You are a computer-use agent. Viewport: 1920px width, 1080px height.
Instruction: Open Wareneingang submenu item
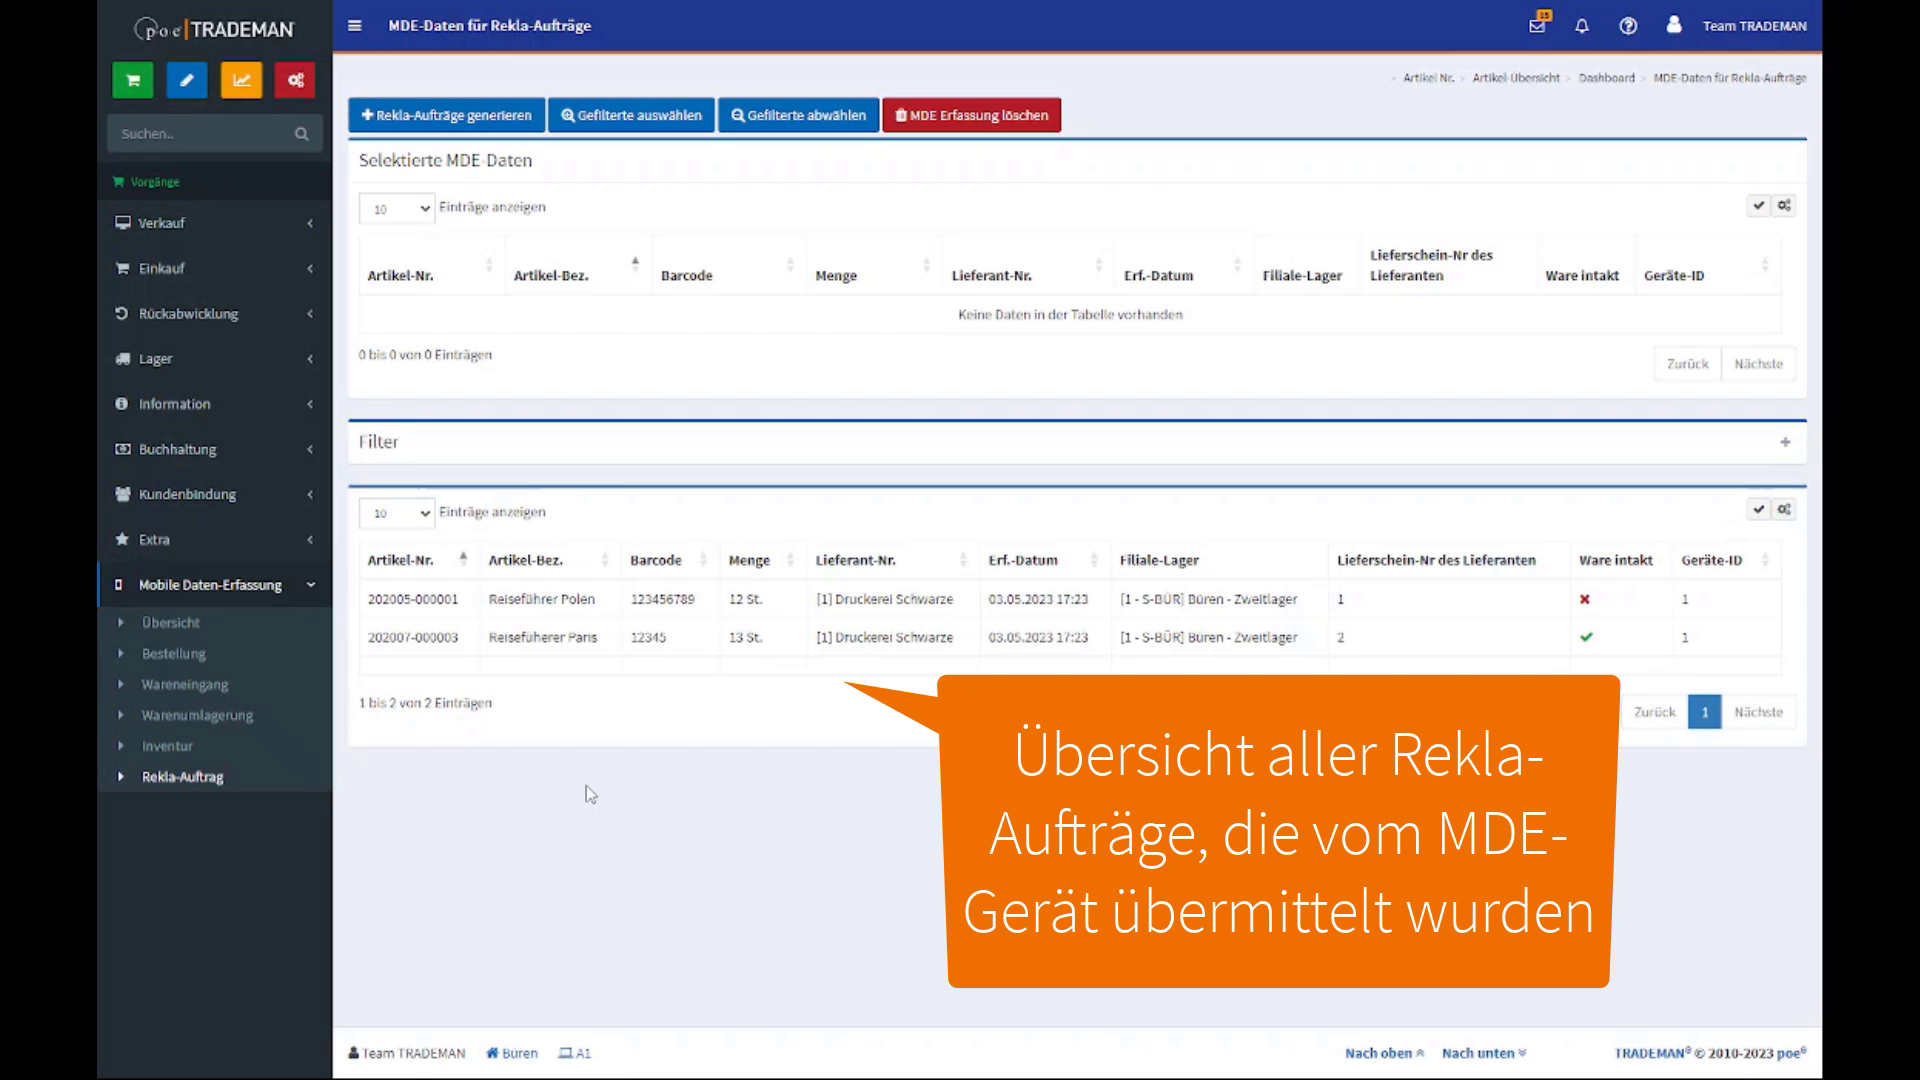coord(185,685)
